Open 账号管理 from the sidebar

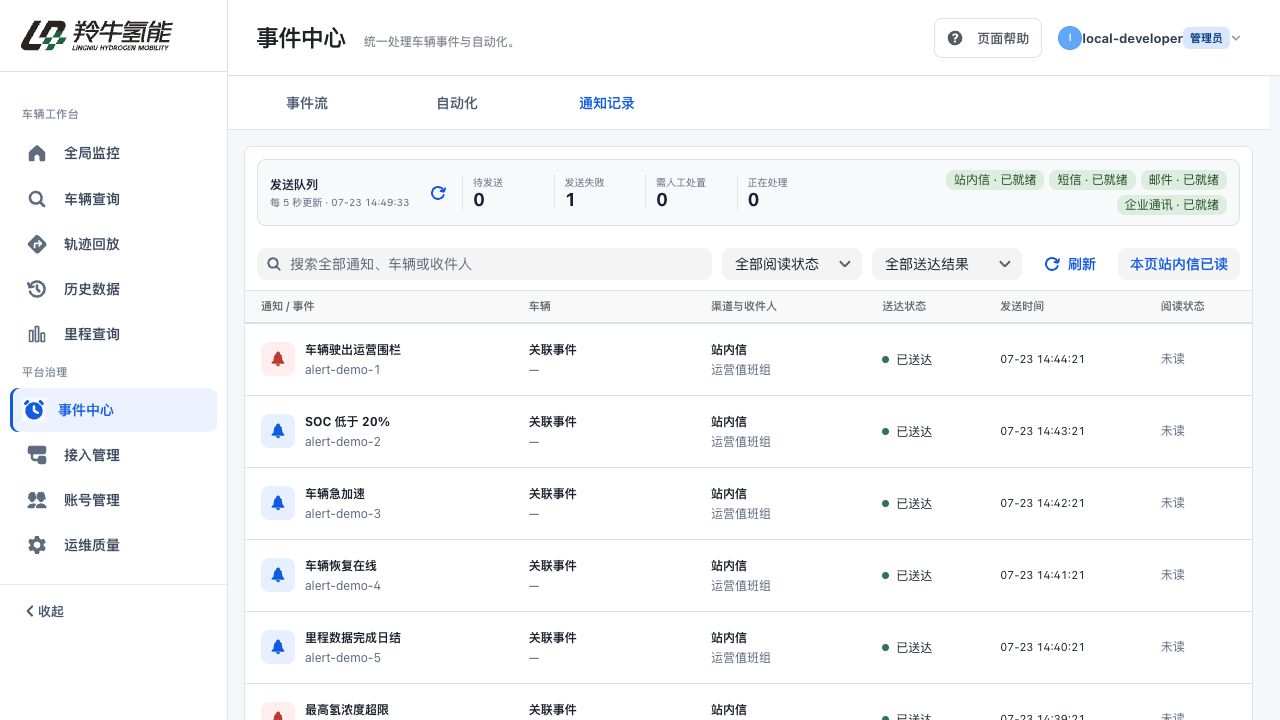tap(114, 500)
